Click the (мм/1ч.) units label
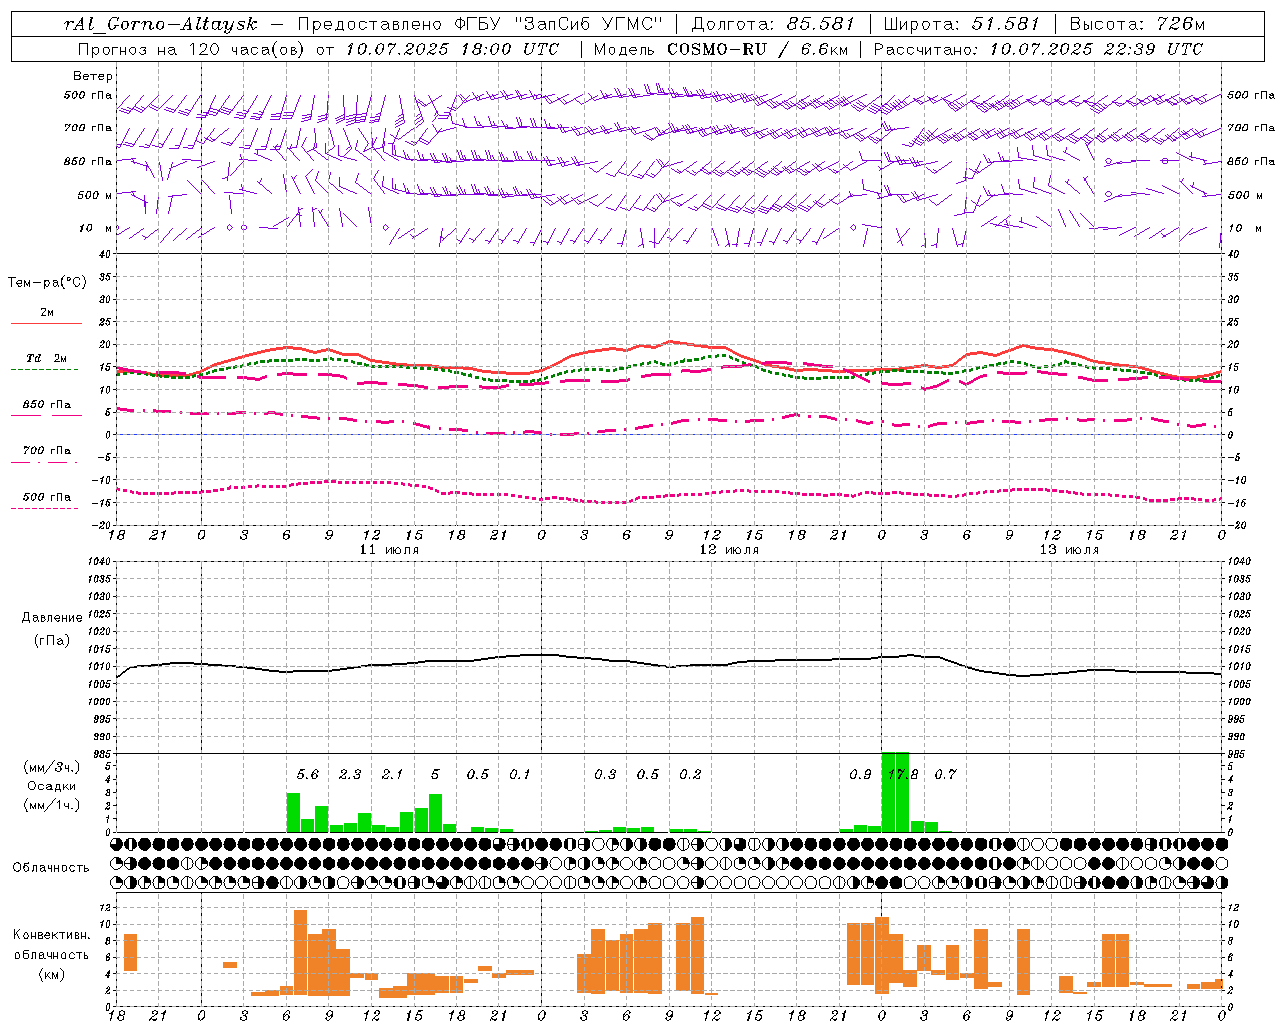Viewport: 1280px width, 1024px height. 51,805
